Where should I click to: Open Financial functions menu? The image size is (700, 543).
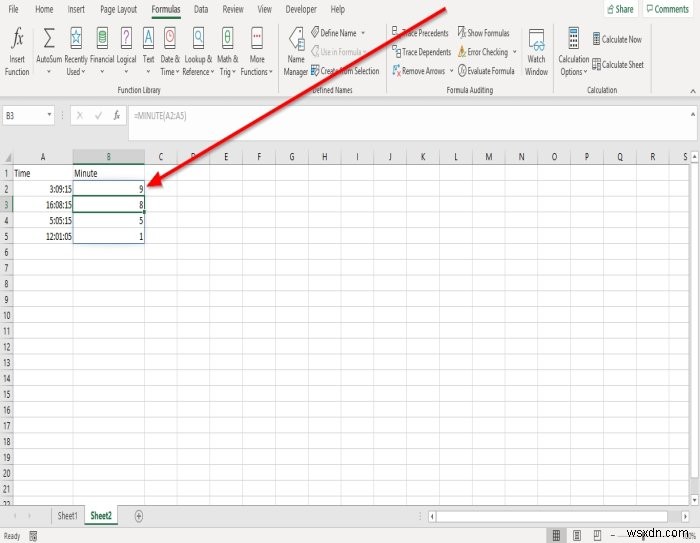[x=102, y=51]
